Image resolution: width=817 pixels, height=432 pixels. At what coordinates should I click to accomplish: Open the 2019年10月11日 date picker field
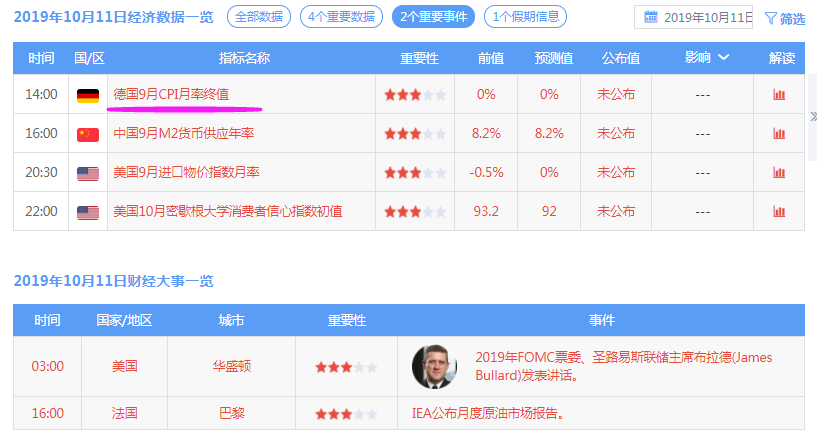694,17
